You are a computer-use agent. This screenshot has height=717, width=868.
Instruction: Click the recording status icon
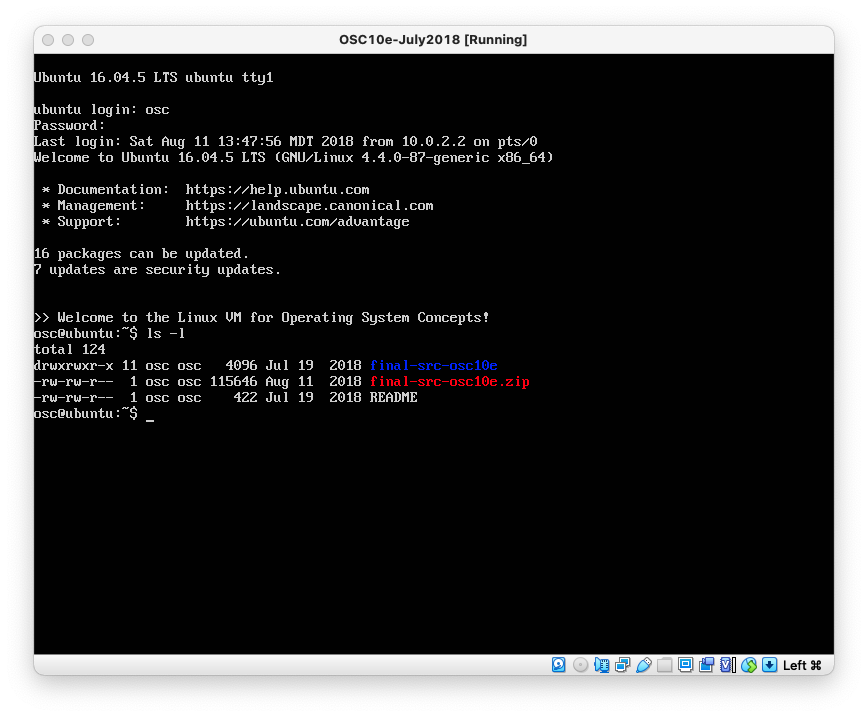coord(706,665)
